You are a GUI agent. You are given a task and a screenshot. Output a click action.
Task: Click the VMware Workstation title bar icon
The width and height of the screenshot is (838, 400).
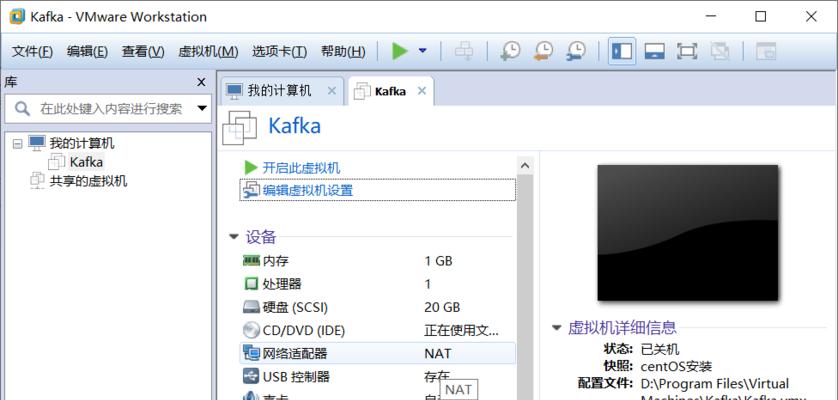[x=18, y=17]
